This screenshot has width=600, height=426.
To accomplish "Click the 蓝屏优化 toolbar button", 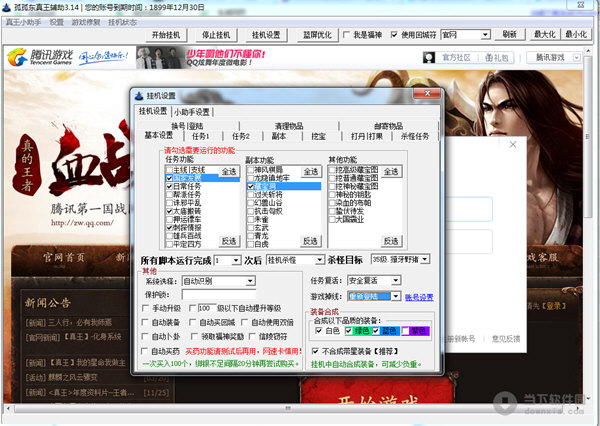I will coord(317,35).
